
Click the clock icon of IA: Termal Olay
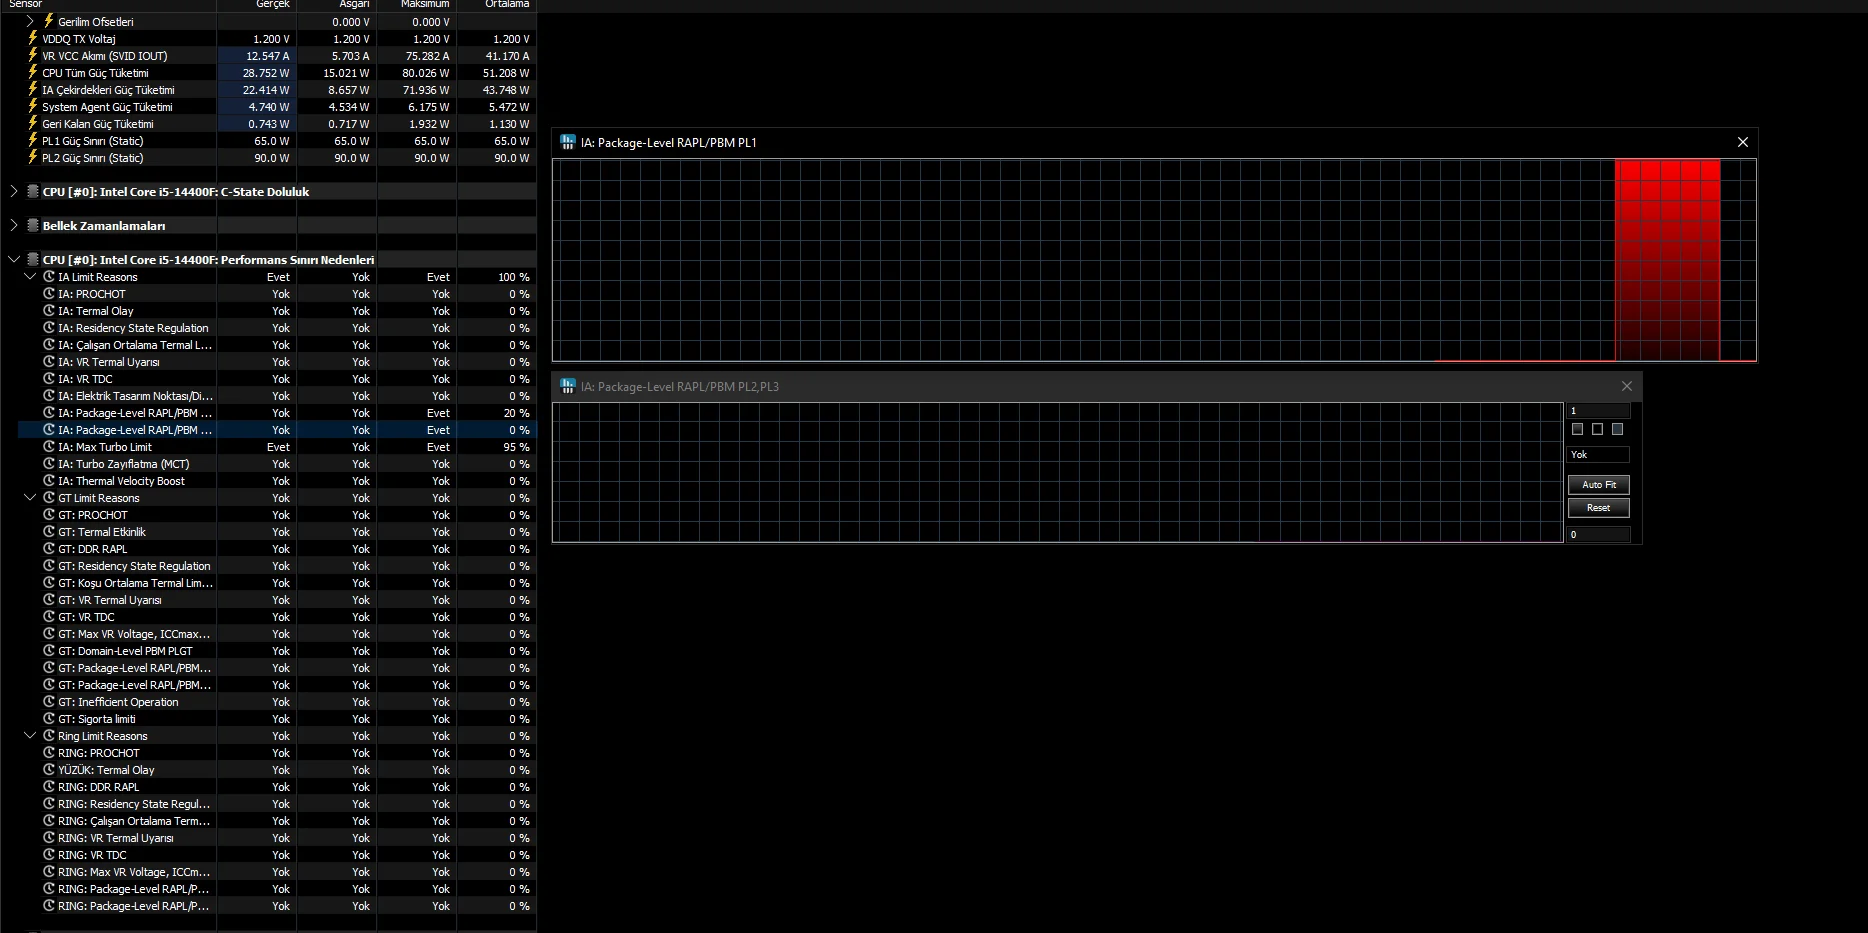pos(49,310)
